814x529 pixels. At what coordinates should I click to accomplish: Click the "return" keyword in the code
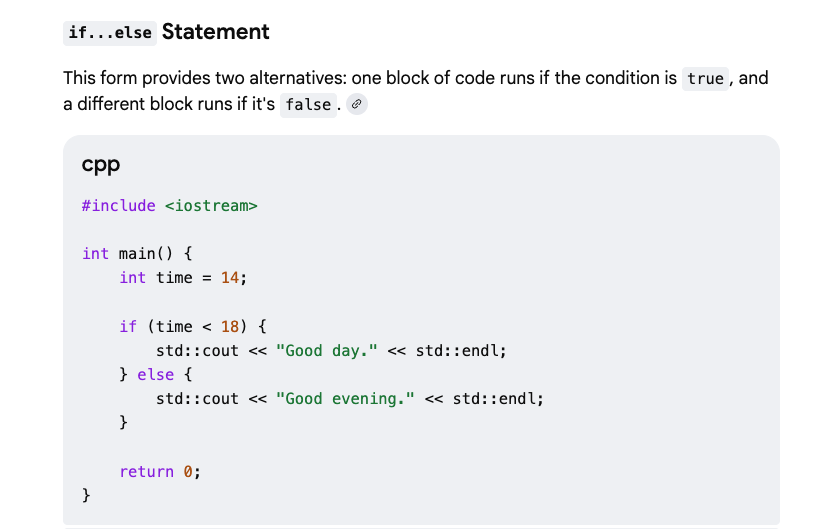click(147, 472)
